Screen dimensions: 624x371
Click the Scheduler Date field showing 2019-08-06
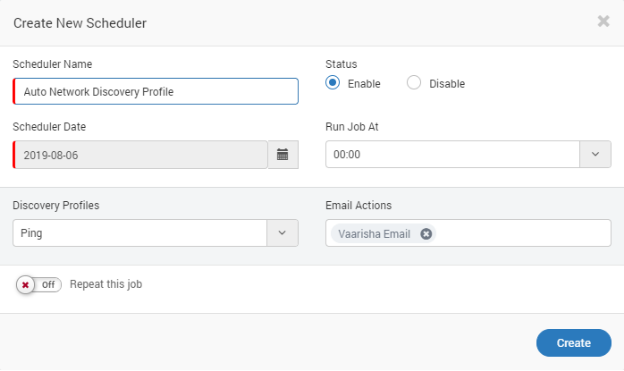coord(140,154)
